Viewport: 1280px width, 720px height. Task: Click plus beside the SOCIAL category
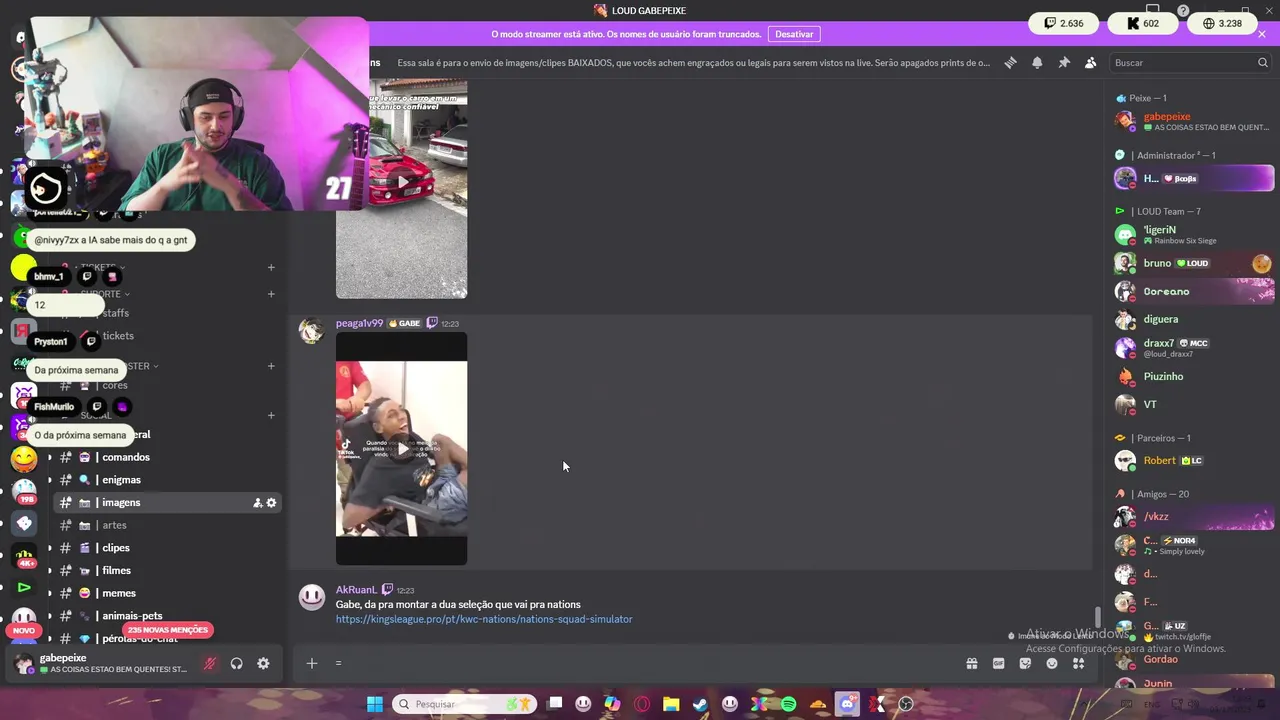(x=271, y=415)
